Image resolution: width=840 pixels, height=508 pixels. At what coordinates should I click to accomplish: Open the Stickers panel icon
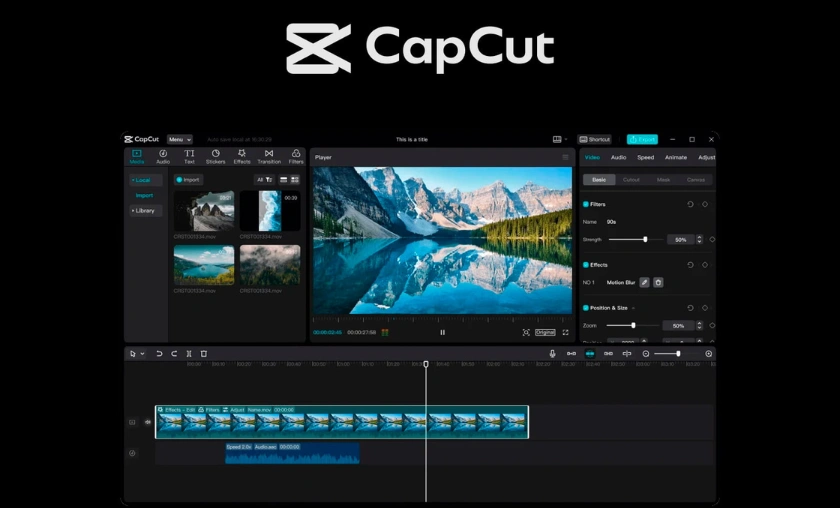215,154
